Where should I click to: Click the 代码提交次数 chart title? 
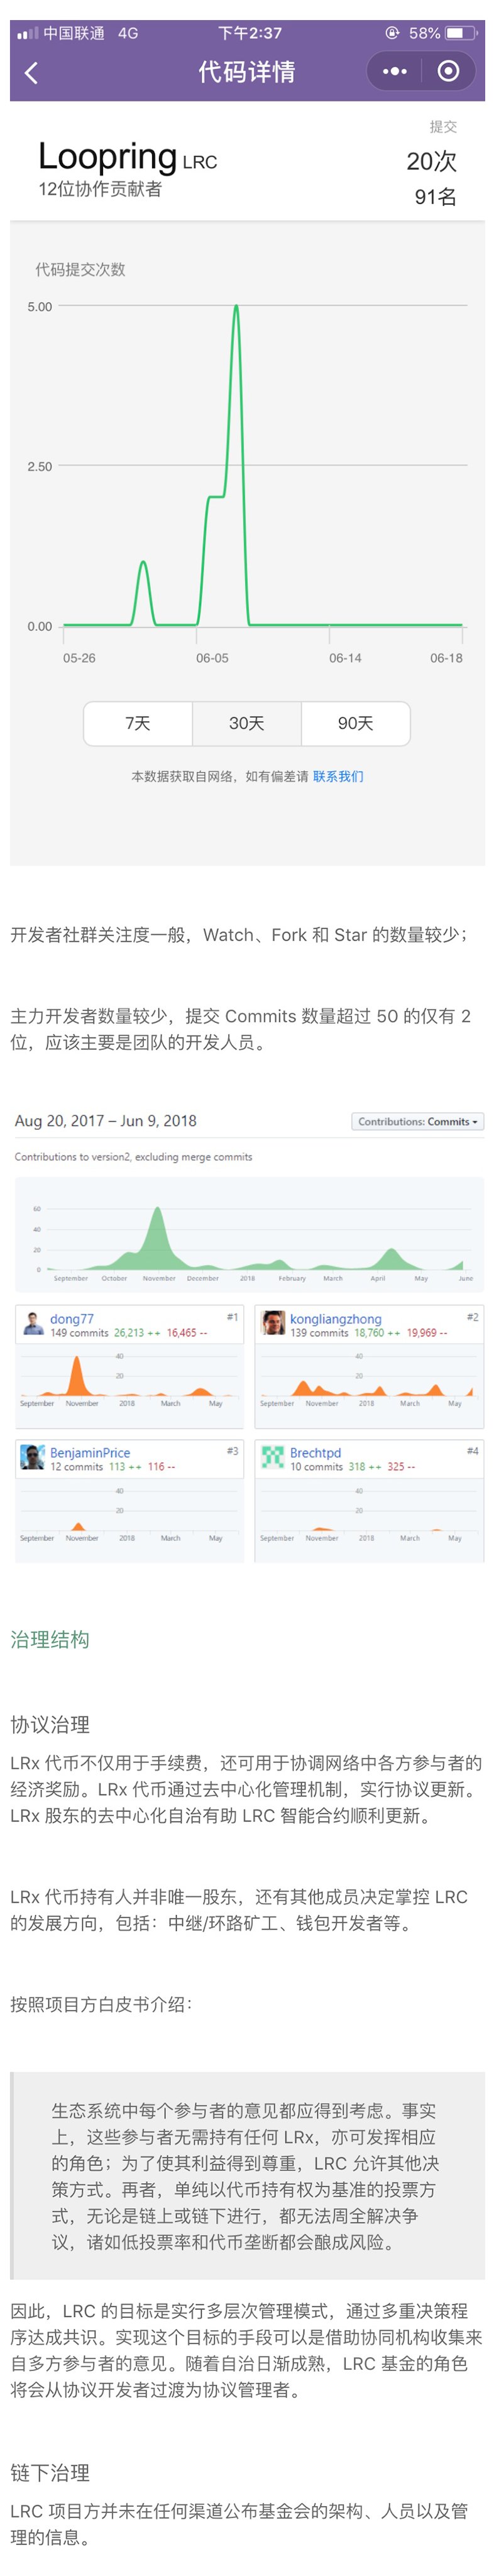(80, 269)
